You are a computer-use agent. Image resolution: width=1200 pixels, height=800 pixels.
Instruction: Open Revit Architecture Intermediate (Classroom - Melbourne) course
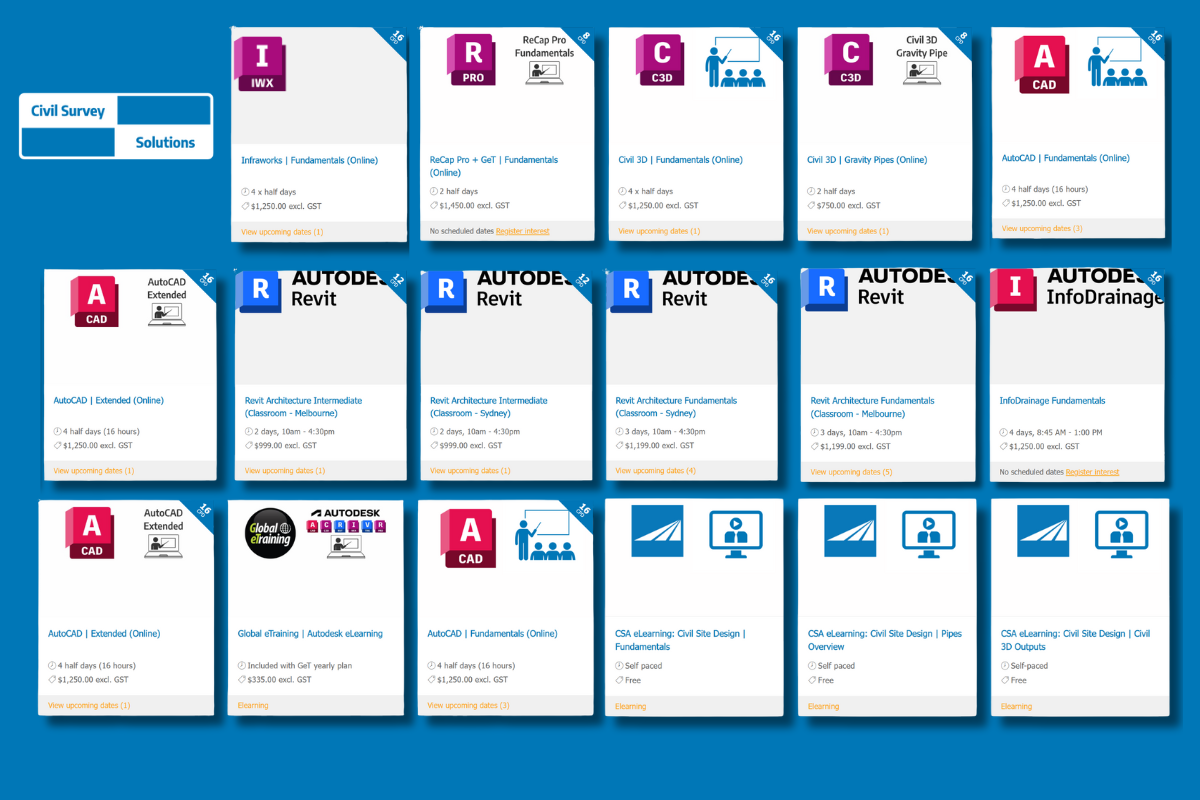pyautogui.click(x=304, y=407)
